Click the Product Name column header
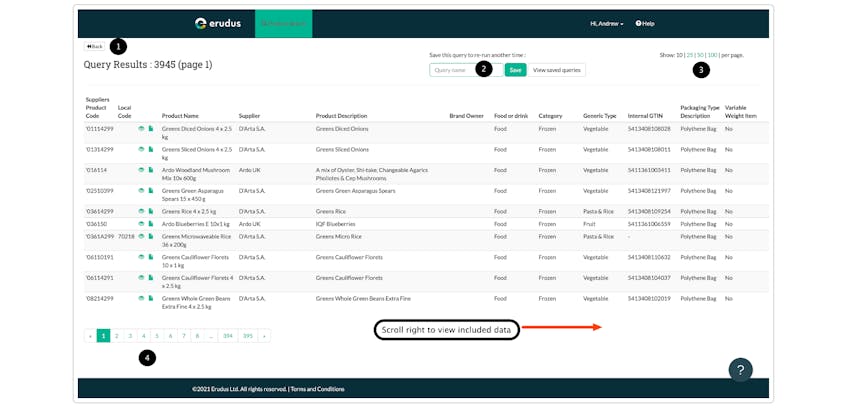 coord(180,116)
